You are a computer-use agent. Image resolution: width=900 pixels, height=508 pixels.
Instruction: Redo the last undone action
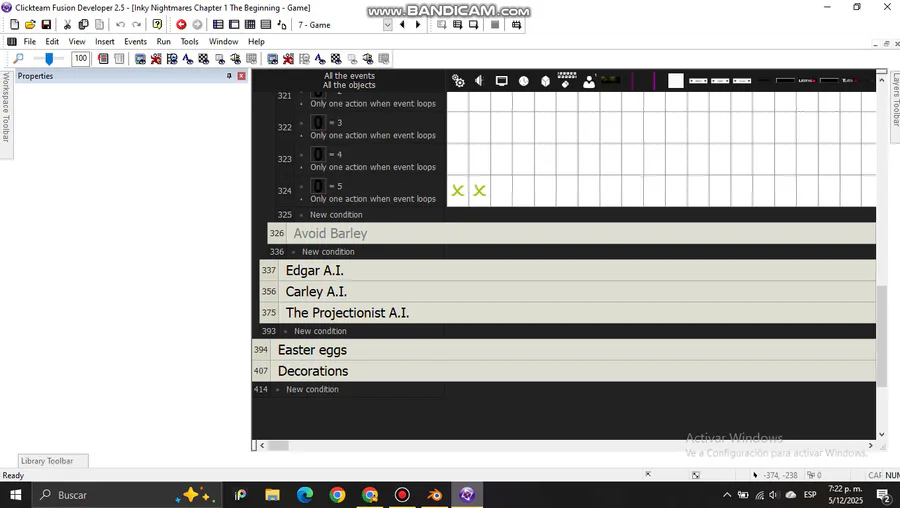(136, 25)
